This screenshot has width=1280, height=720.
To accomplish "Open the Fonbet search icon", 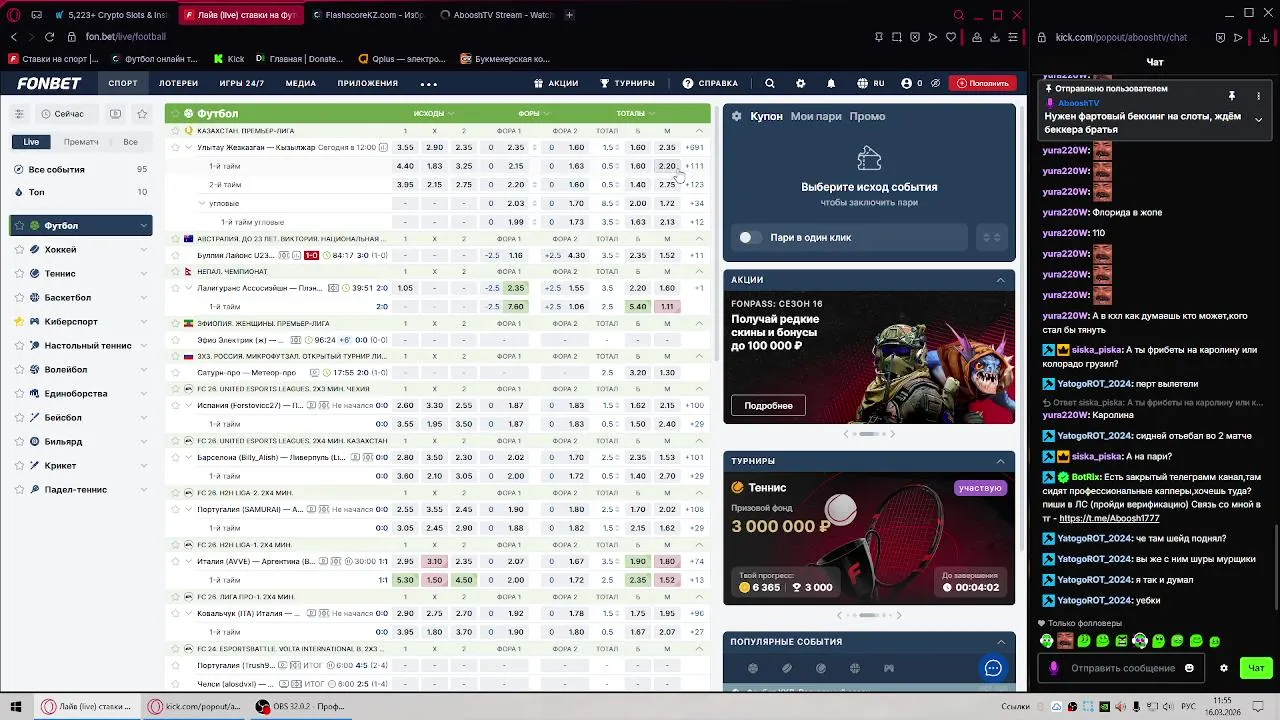I will [x=769, y=83].
